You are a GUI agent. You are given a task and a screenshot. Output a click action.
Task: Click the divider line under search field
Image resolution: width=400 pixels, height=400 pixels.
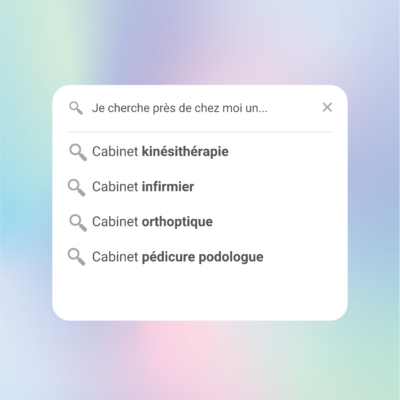coord(200,132)
